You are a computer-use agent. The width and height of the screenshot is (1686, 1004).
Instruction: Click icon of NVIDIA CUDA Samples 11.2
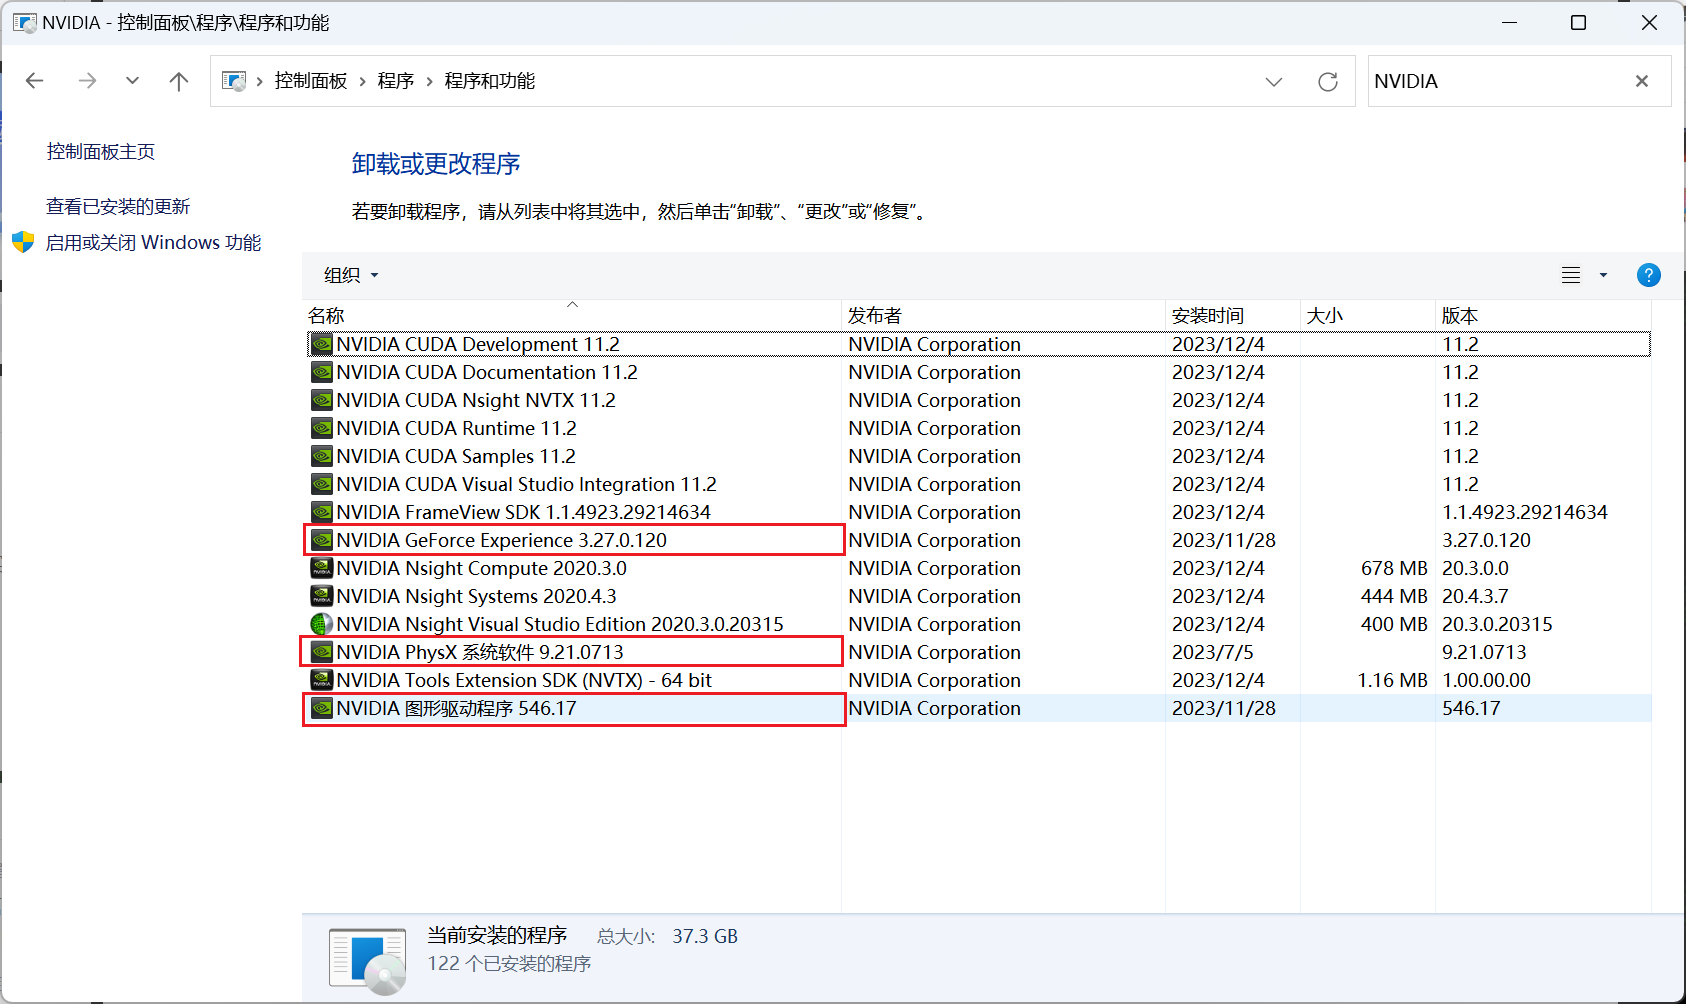click(322, 457)
